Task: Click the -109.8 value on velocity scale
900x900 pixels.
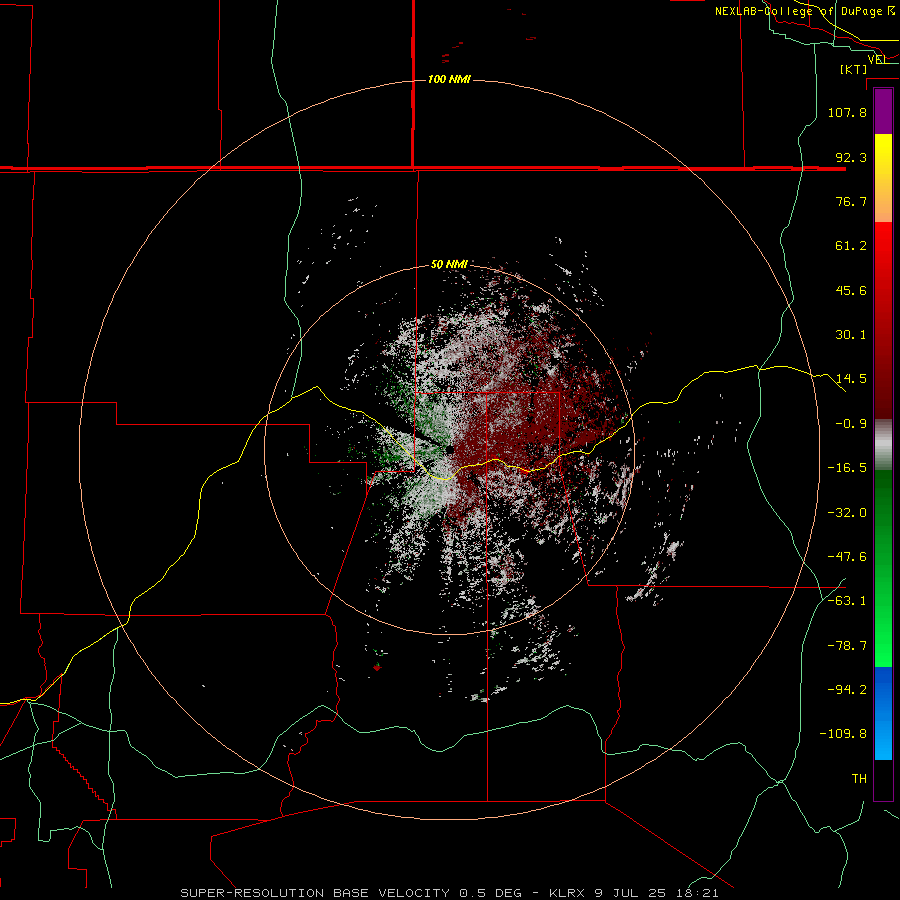Action: coord(843,734)
